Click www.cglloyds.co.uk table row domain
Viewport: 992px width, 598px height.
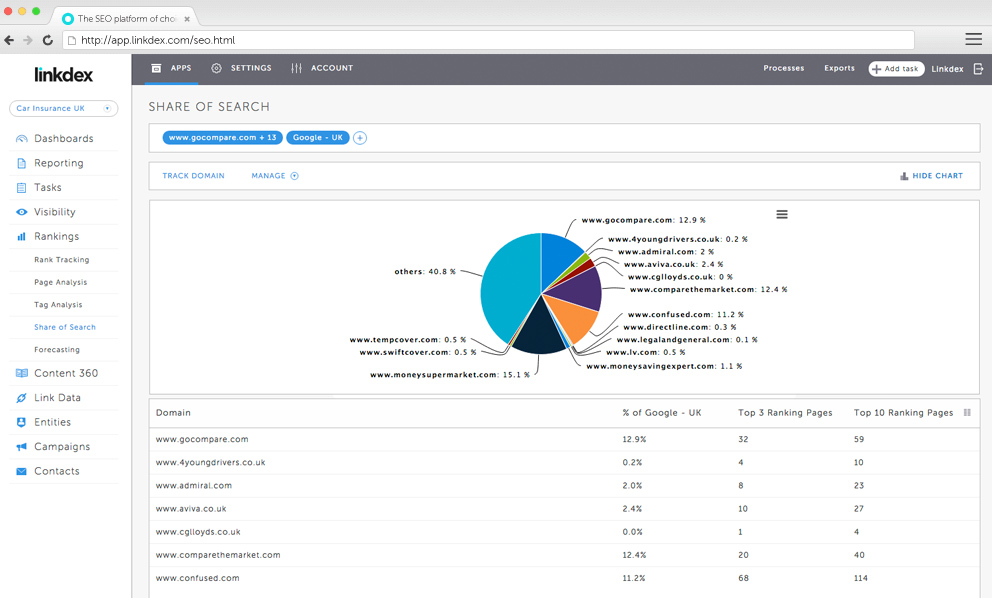click(x=198, y=532)
